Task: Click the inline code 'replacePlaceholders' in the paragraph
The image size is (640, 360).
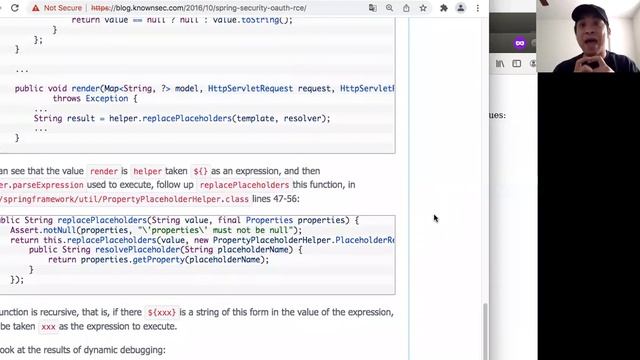Action: pyautogui.click(x=244, y=185)
